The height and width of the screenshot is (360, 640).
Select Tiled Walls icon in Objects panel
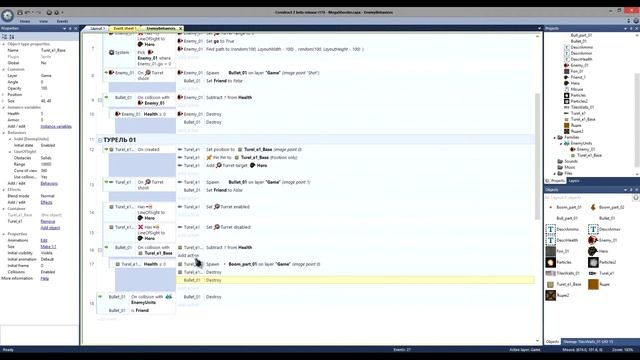(x=551, y=273)
